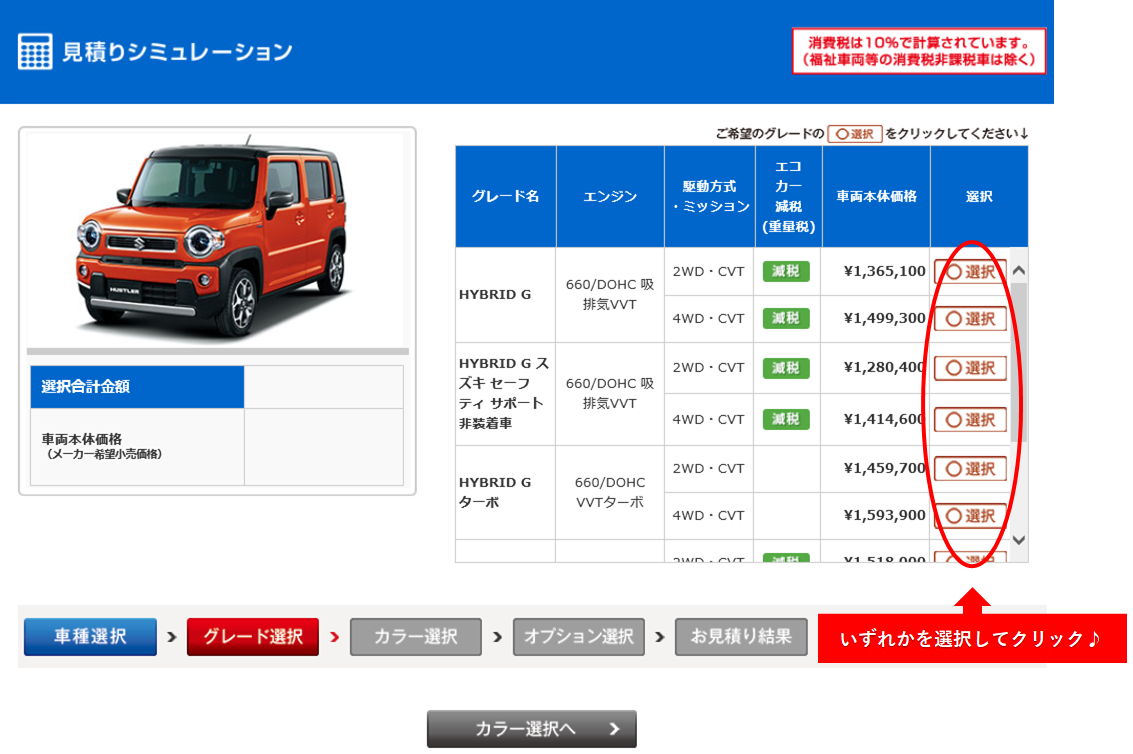Click the メーカー希望小売価格 label in the summary panel
Image resolution: width=1133 pixels, height=754 pixels.
(104, 455)
